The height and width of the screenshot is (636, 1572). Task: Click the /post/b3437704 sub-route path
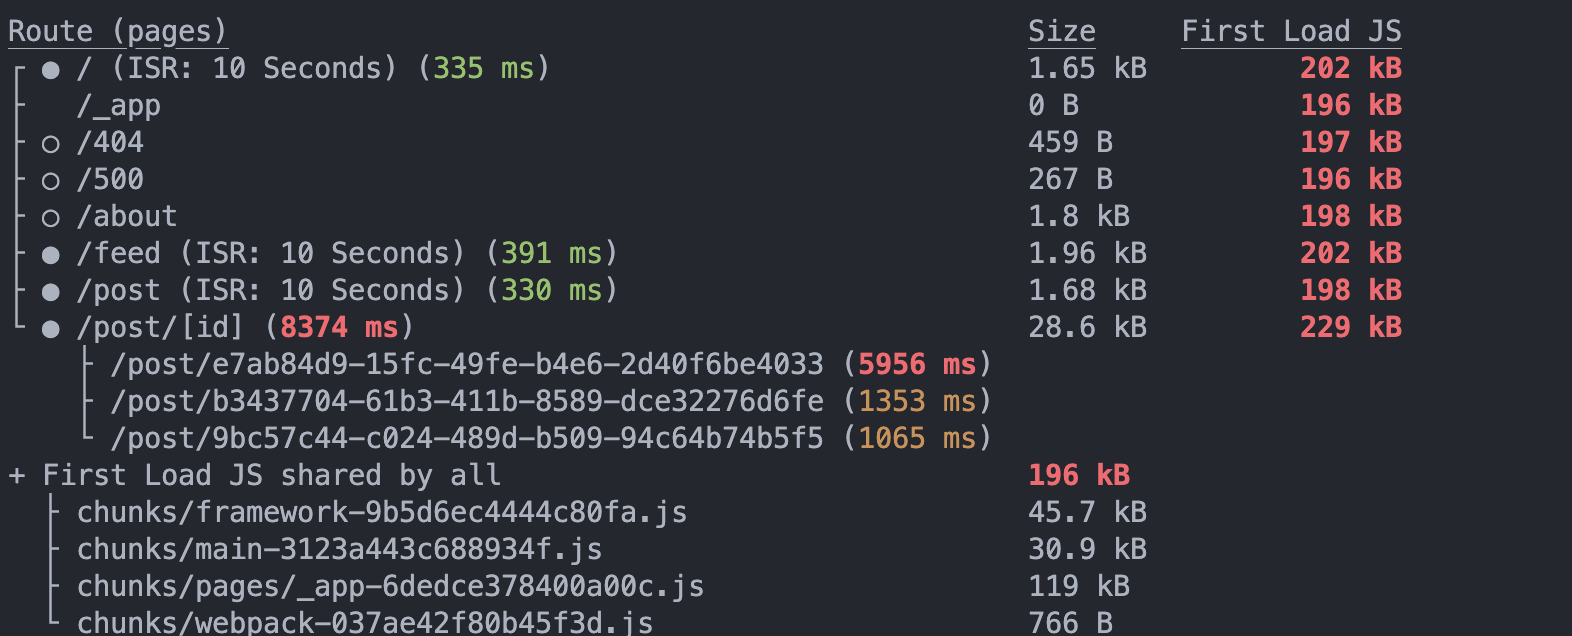click(467, 401)
